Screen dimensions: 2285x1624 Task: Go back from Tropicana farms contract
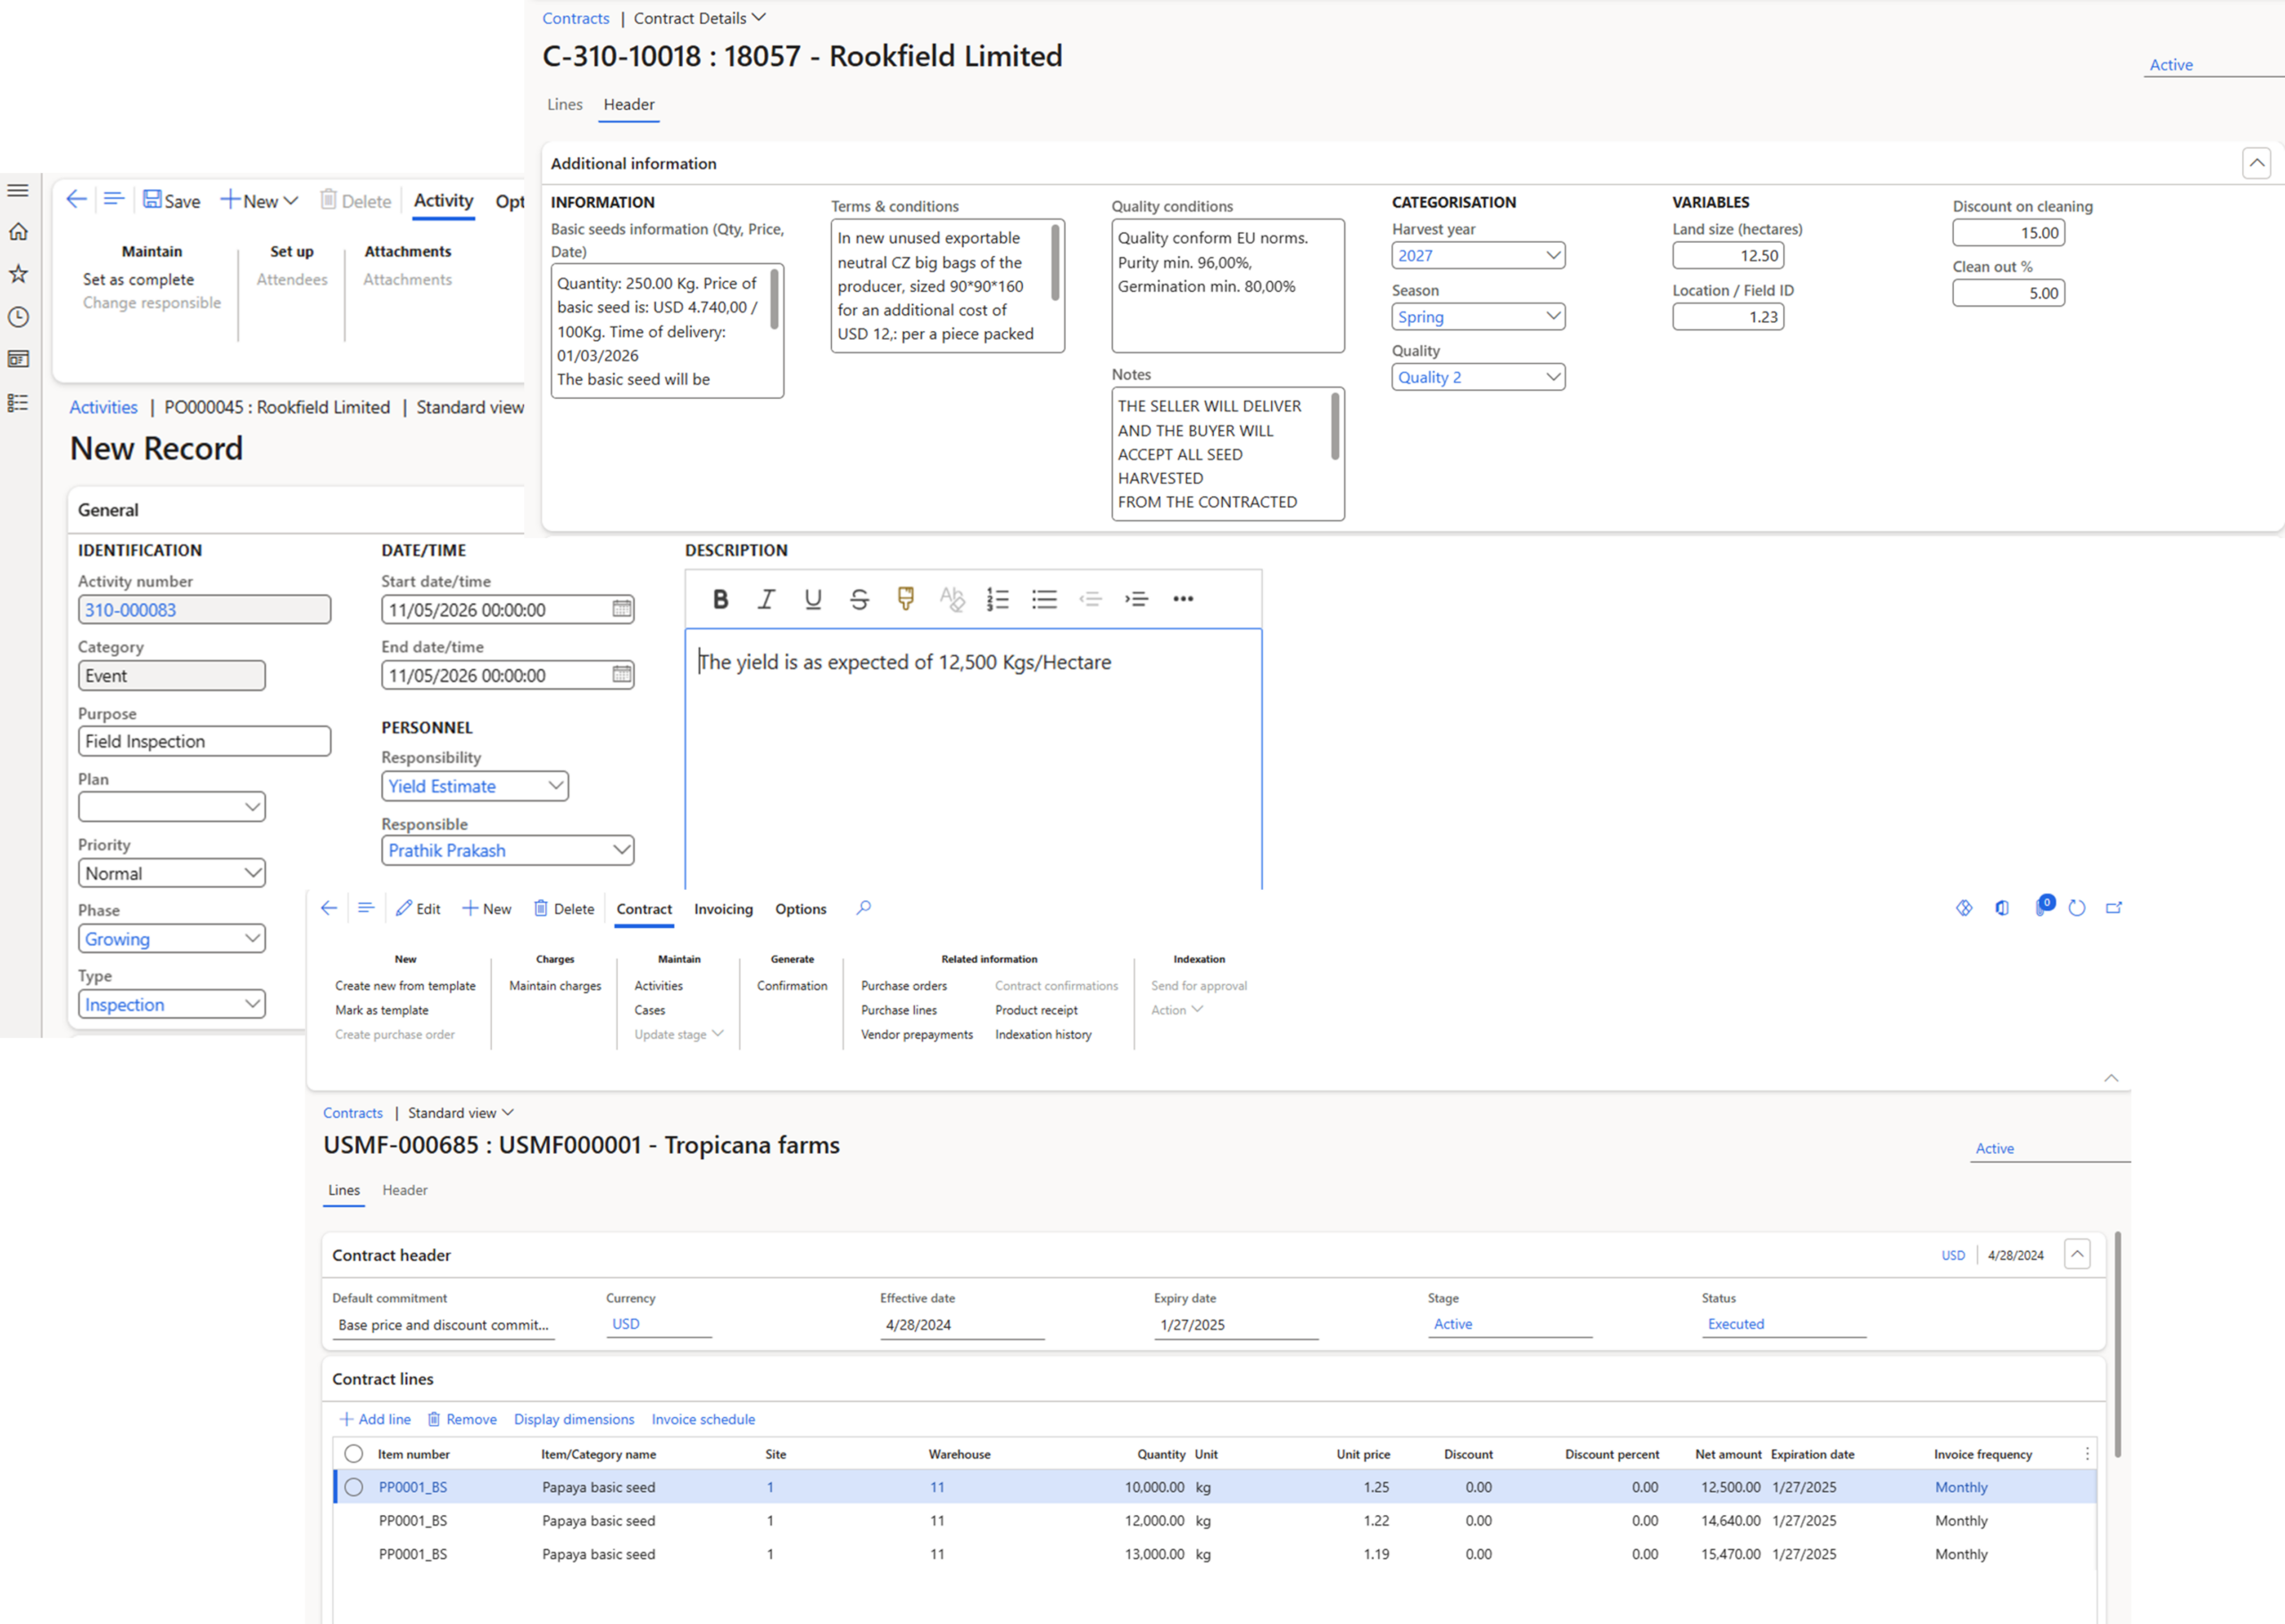[328, 908]
